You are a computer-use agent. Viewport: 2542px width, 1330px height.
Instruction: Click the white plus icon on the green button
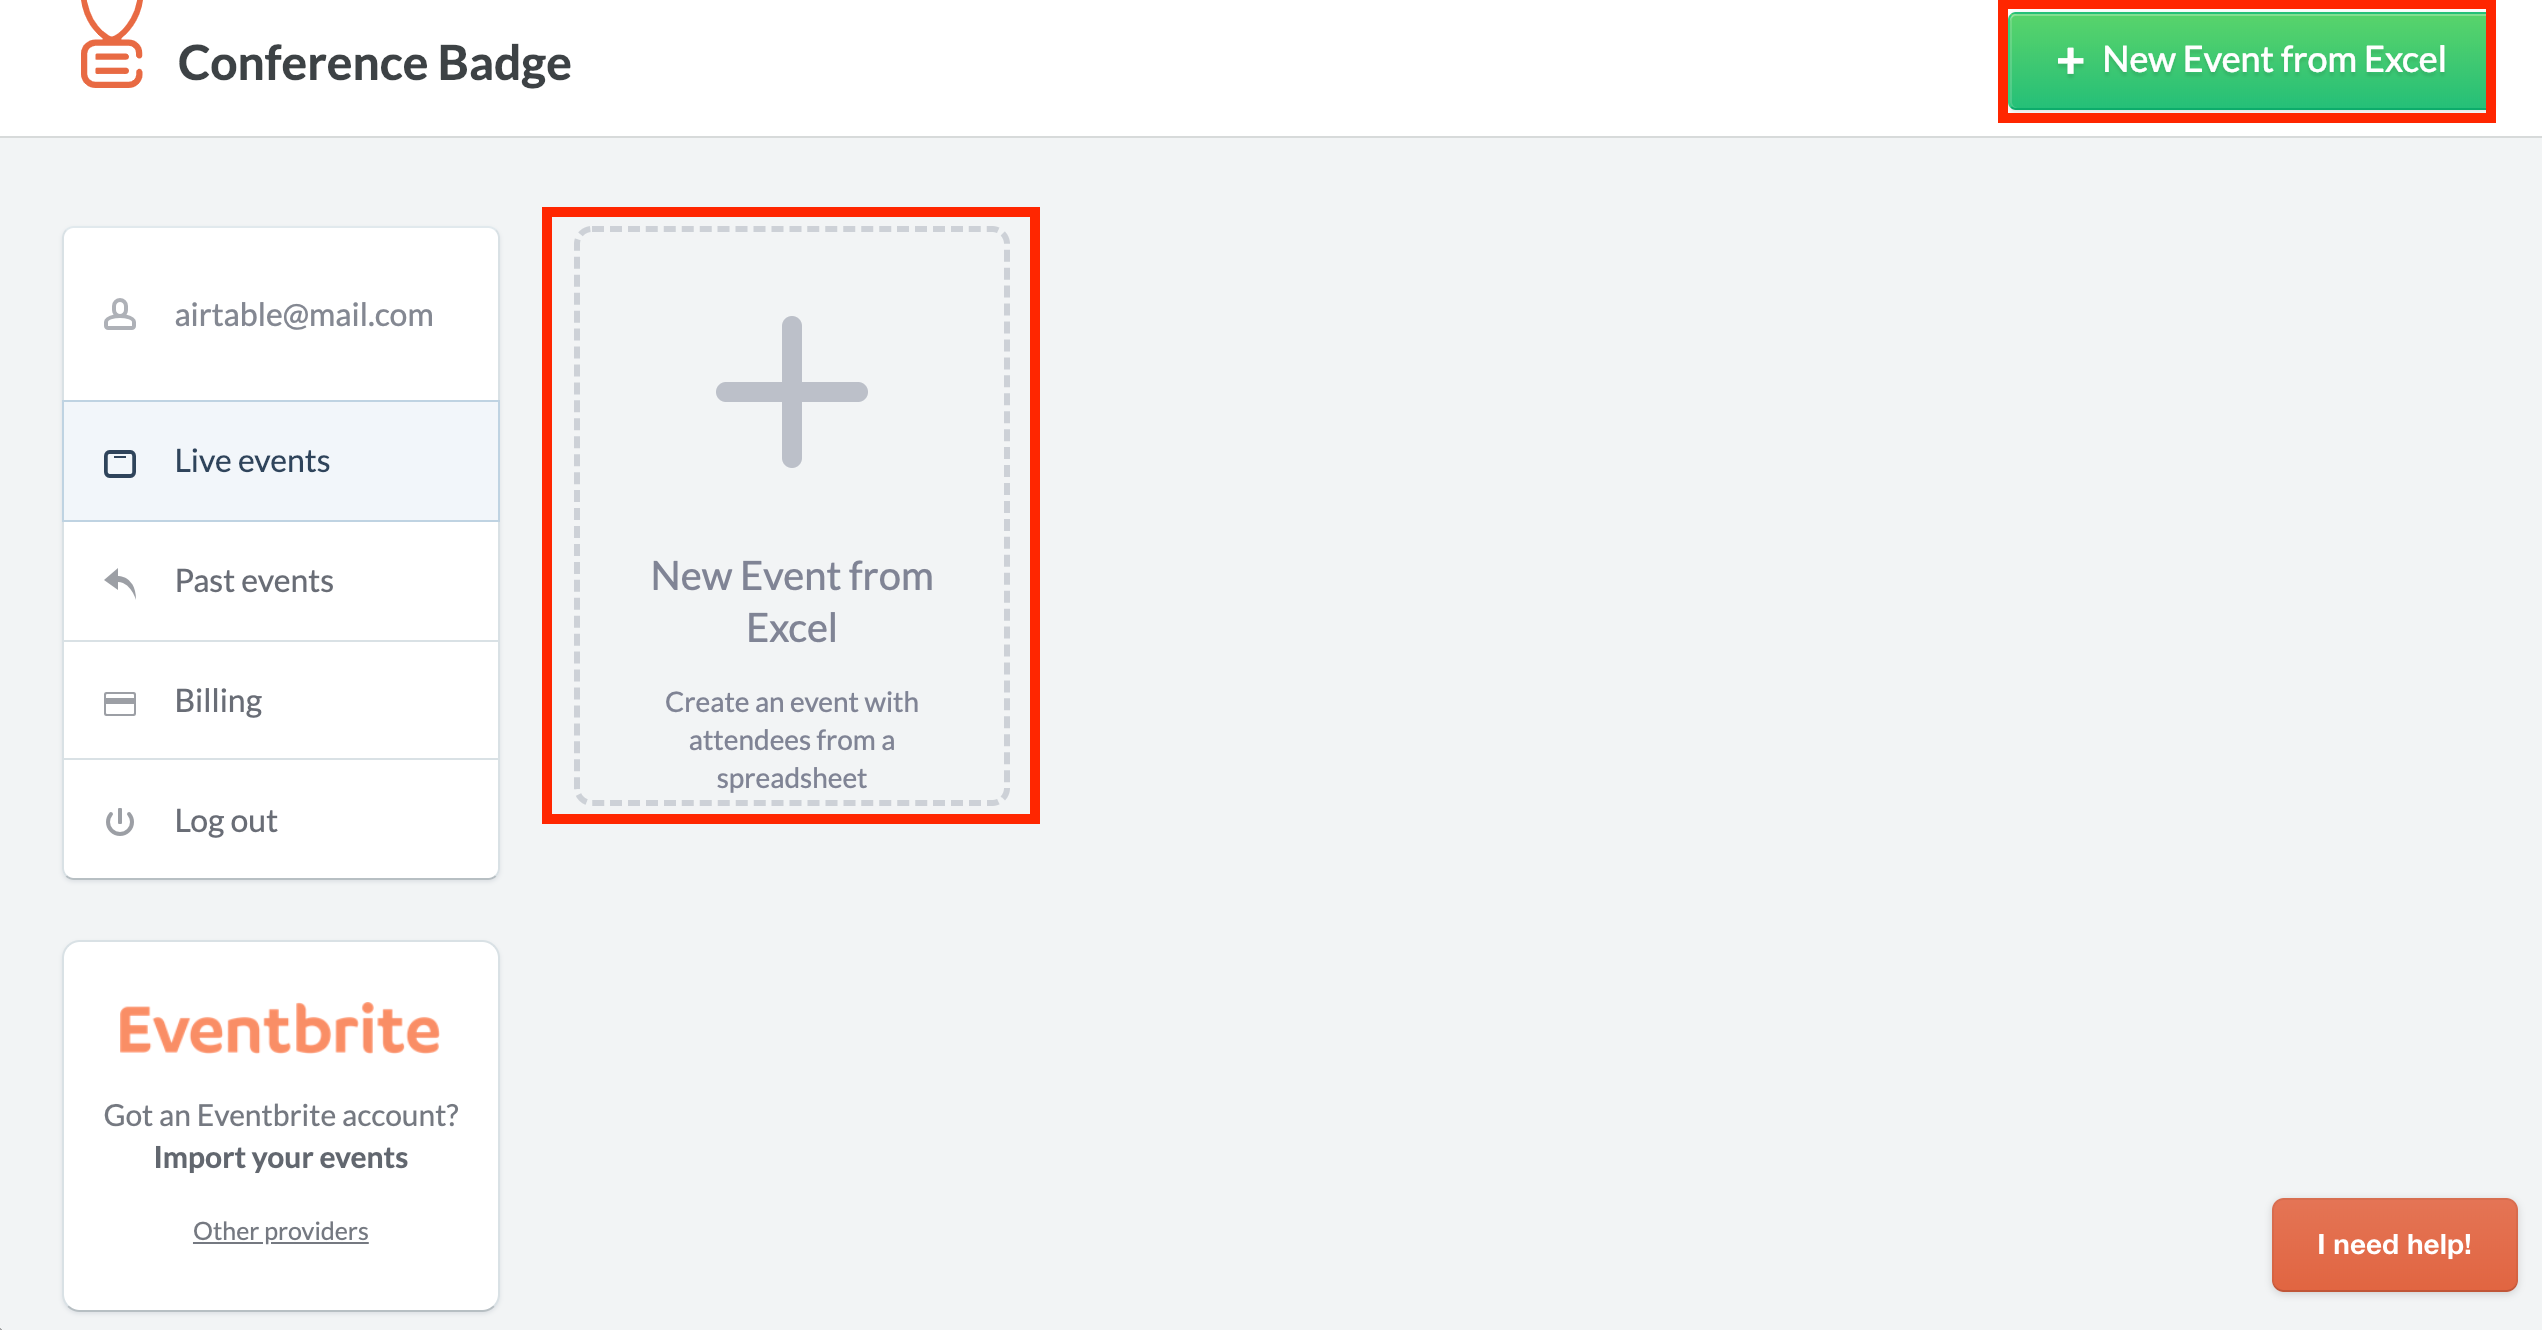(2070, 61)
